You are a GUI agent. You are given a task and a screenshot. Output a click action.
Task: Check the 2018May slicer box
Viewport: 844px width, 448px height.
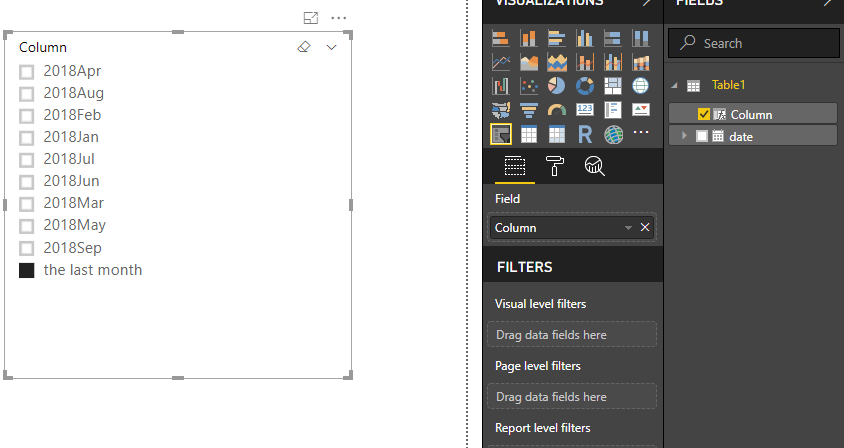coord(26,226)
